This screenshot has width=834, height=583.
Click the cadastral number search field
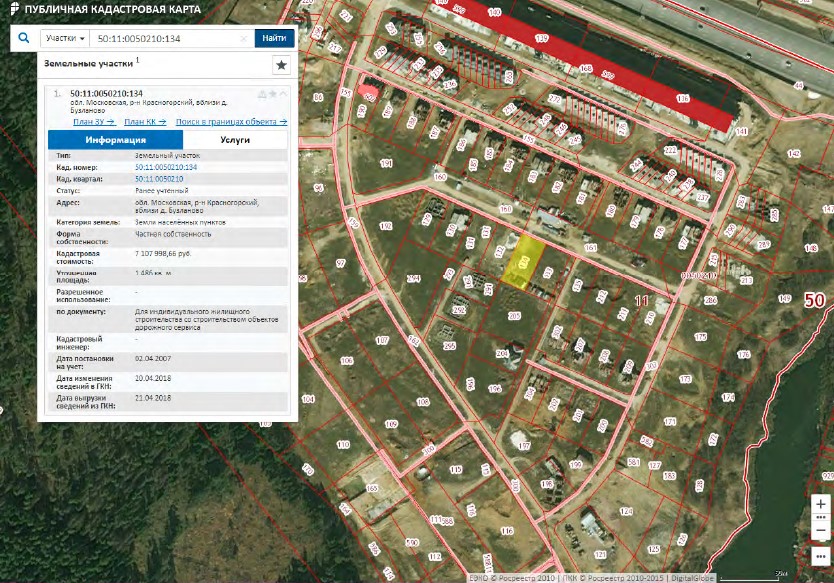[165, 38]
